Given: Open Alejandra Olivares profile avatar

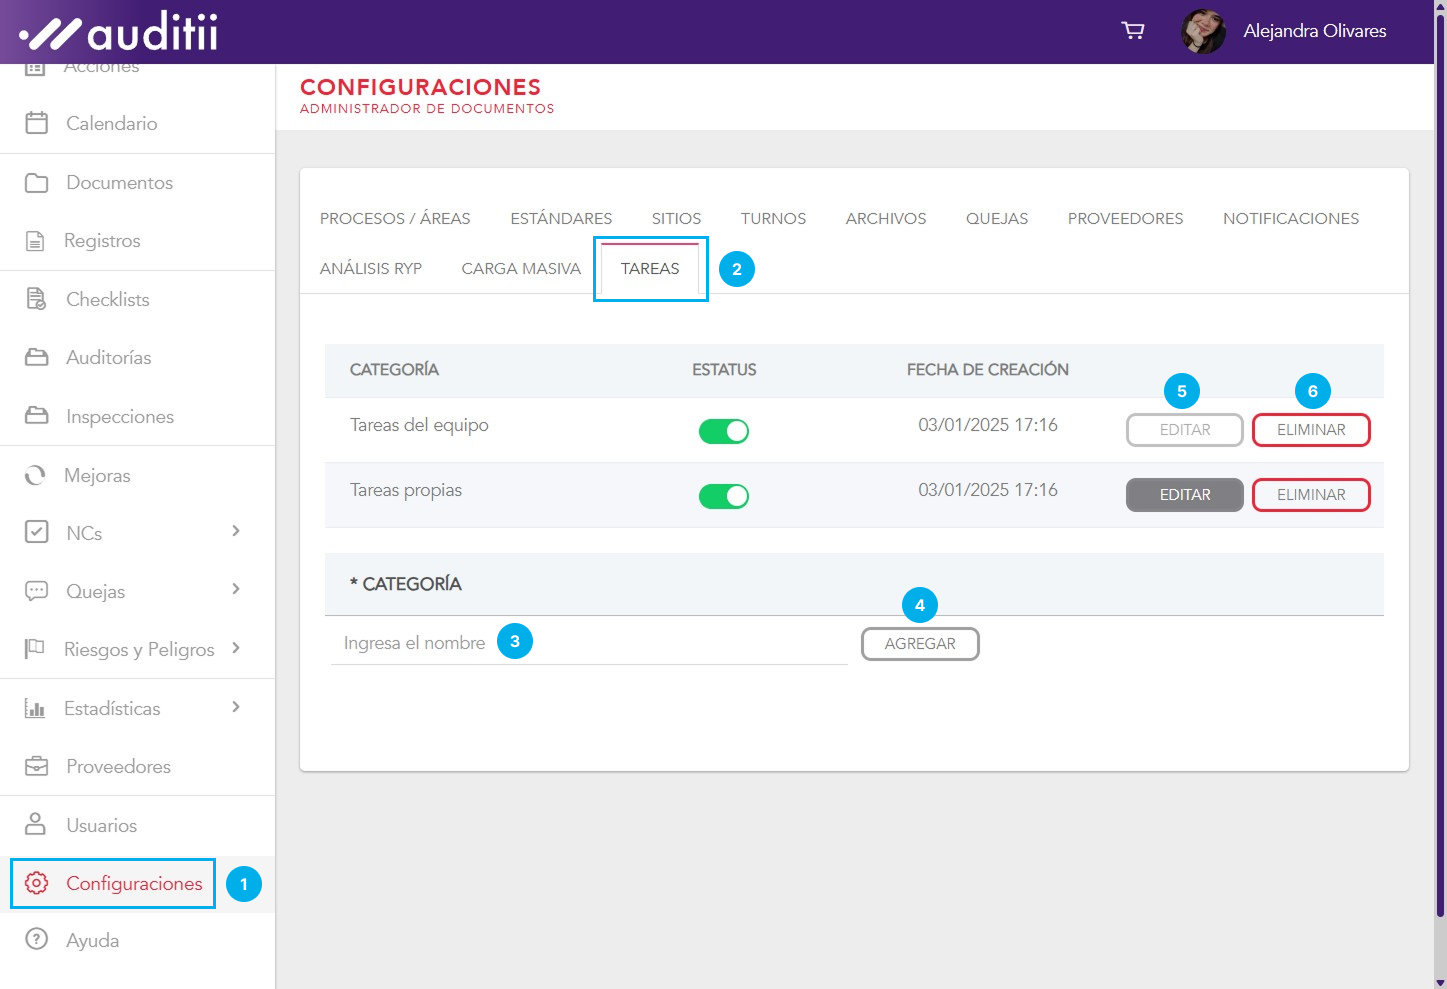Looking at the screenshot, I should point(1203,31).
